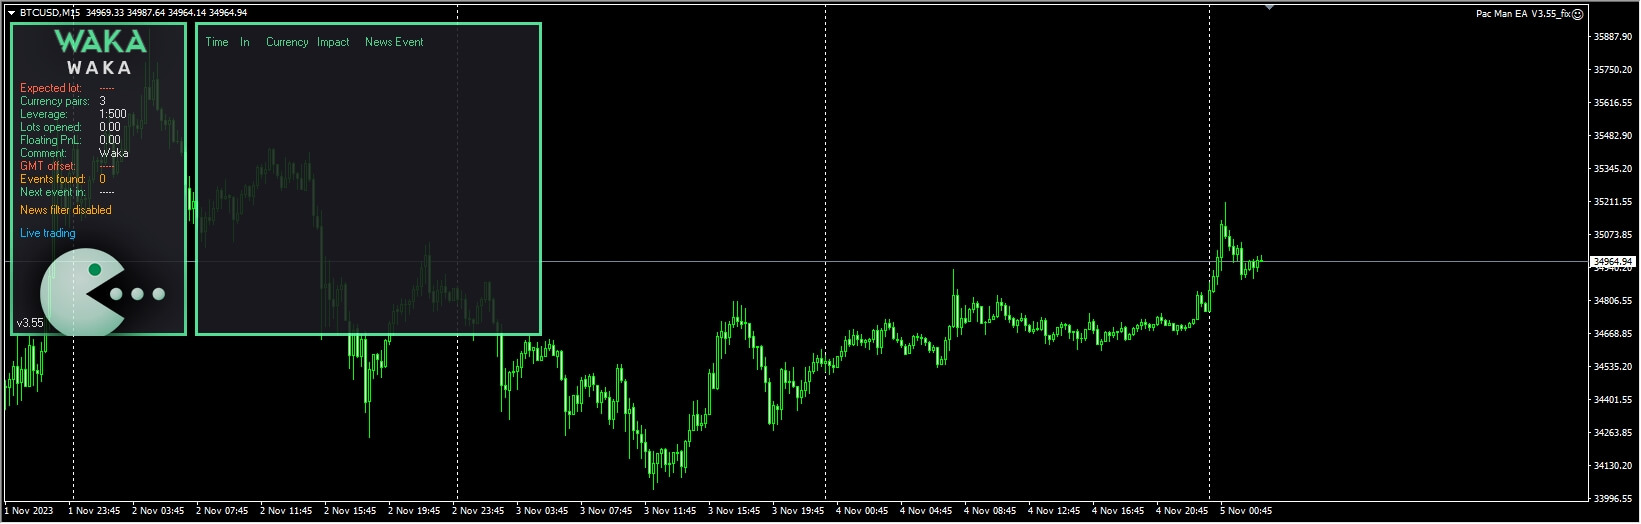Image resolution: width=1641 pixels, height=524 pixels.
Task: Click the v3.55 version label
Action: (30, 323)
